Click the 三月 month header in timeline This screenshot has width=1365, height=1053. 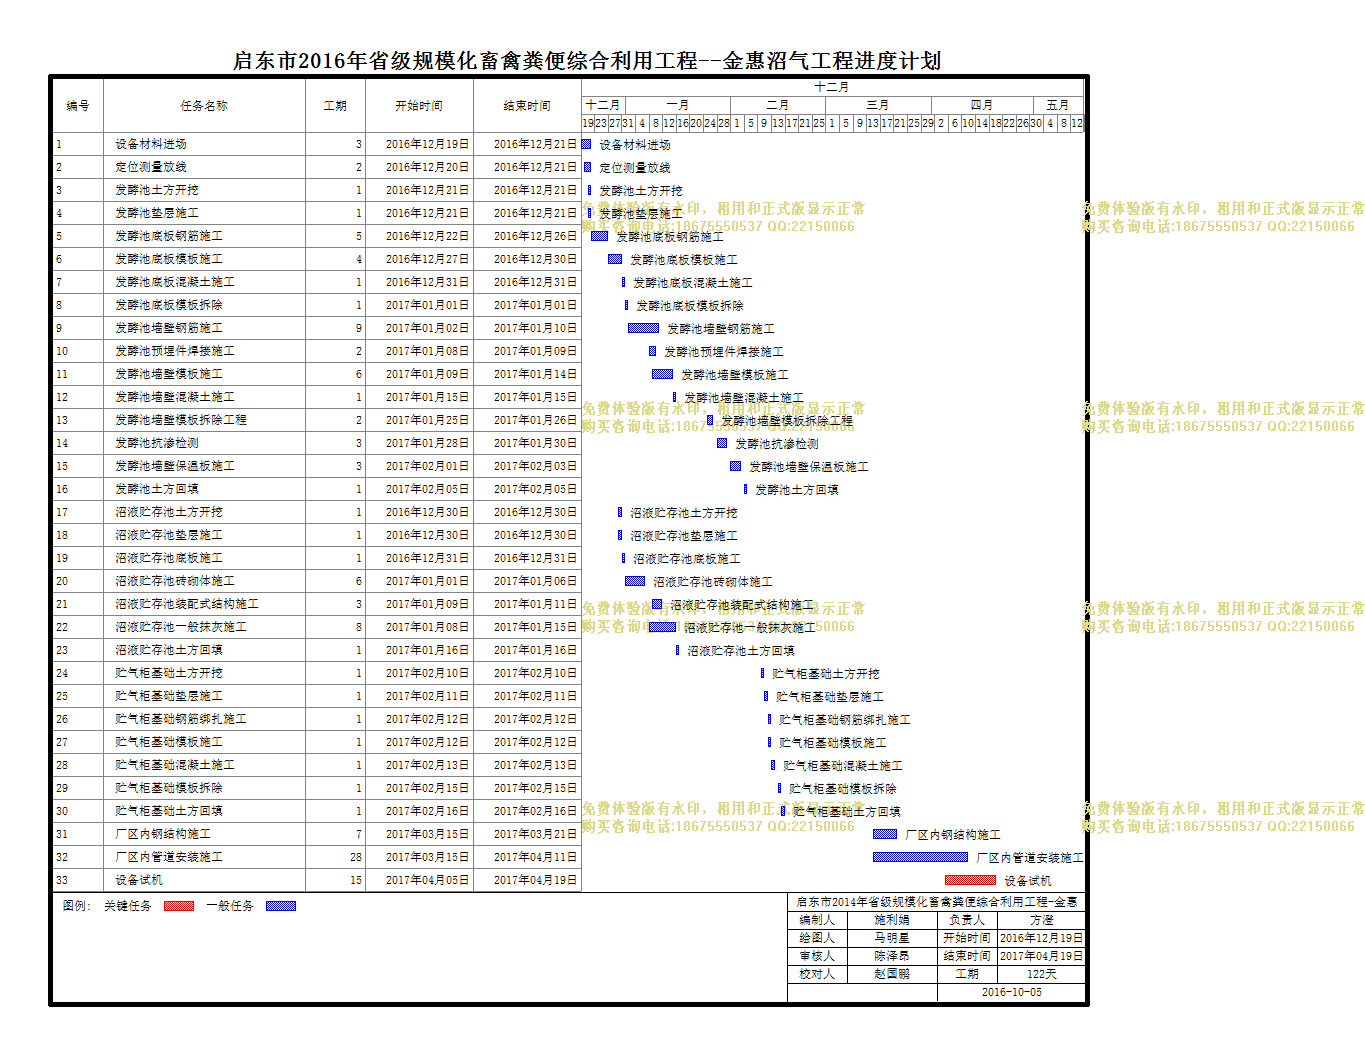(x=878, y=105)
